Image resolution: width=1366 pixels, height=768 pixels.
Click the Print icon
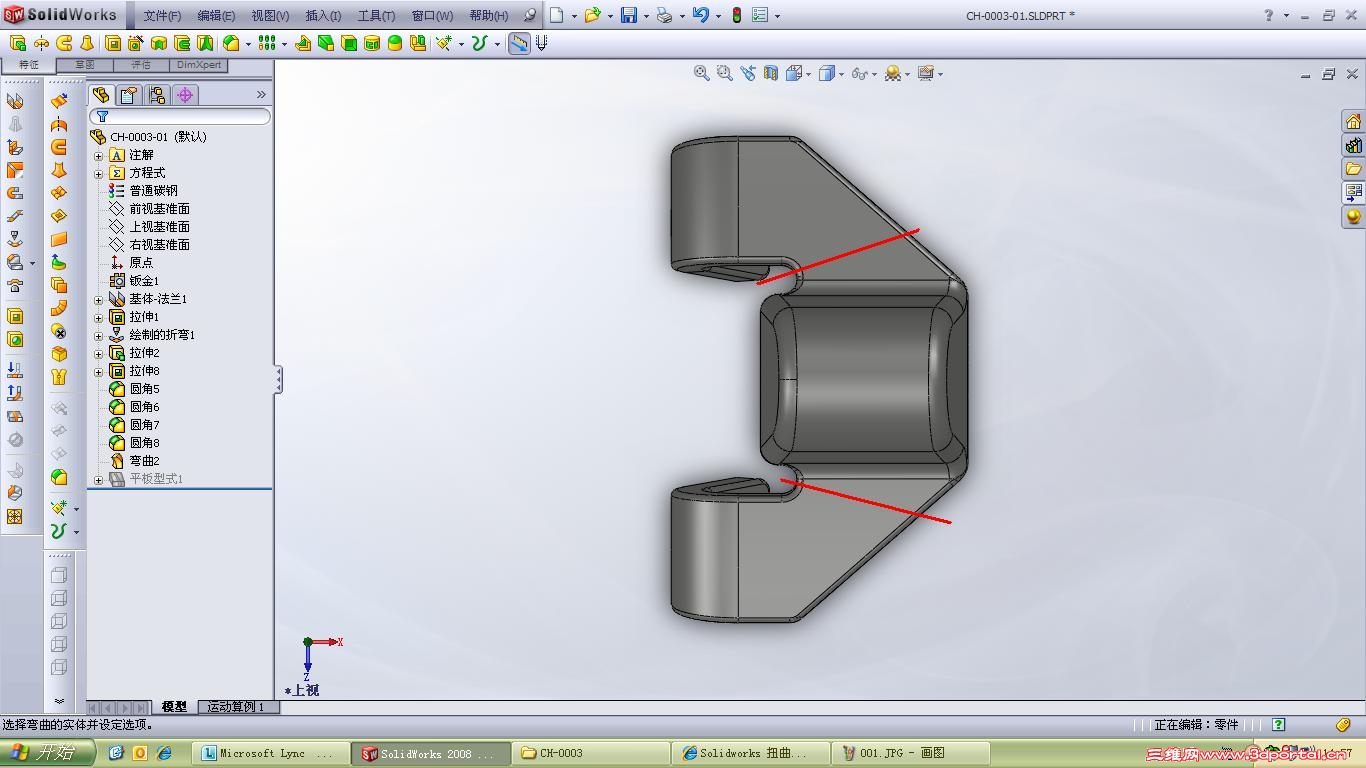664,15
